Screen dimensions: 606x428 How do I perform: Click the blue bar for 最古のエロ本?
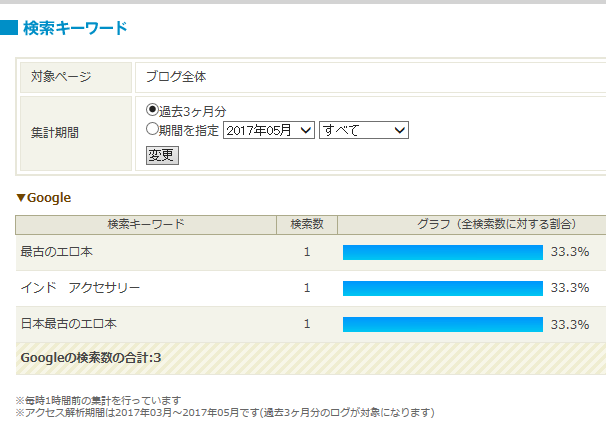coord(443,252)
